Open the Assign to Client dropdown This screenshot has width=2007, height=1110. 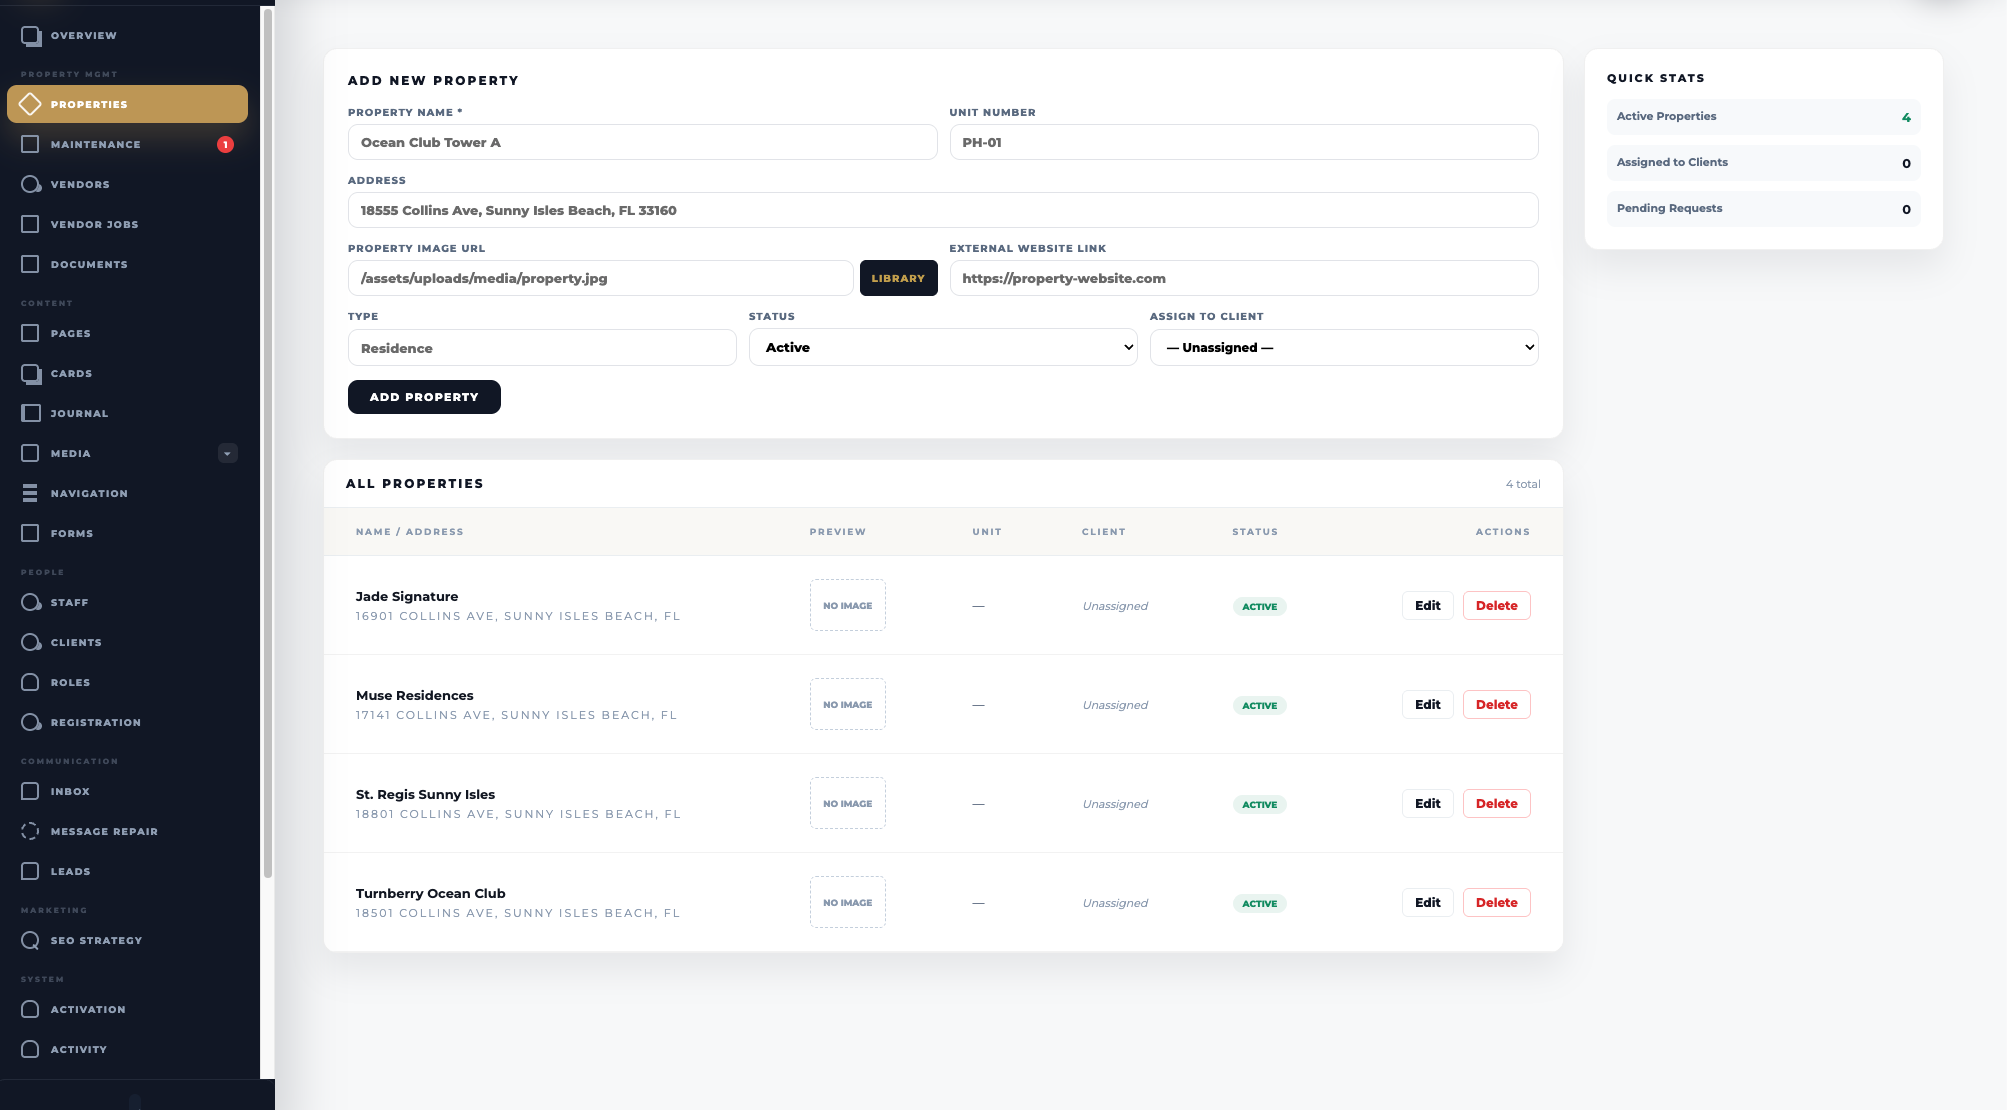click(x=1344, y=347)
